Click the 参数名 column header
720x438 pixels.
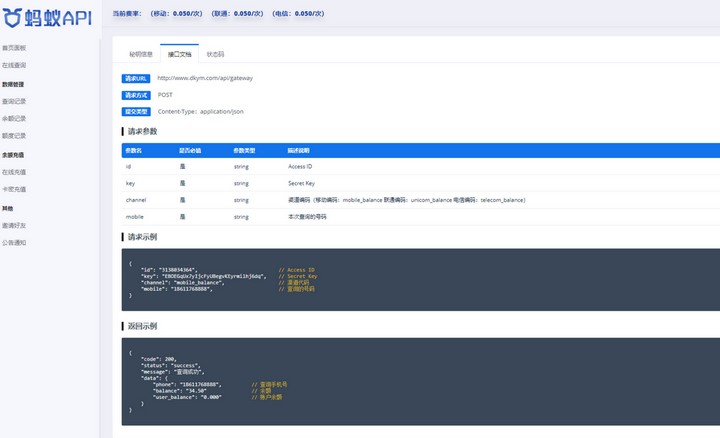coord(134,151)
